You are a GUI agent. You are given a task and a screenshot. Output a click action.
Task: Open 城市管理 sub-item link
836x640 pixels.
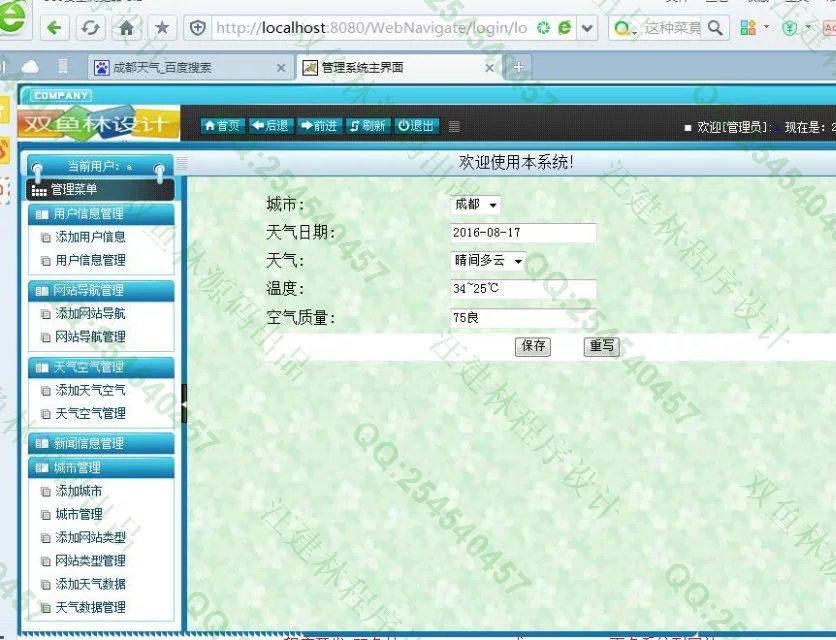point(78,514)
